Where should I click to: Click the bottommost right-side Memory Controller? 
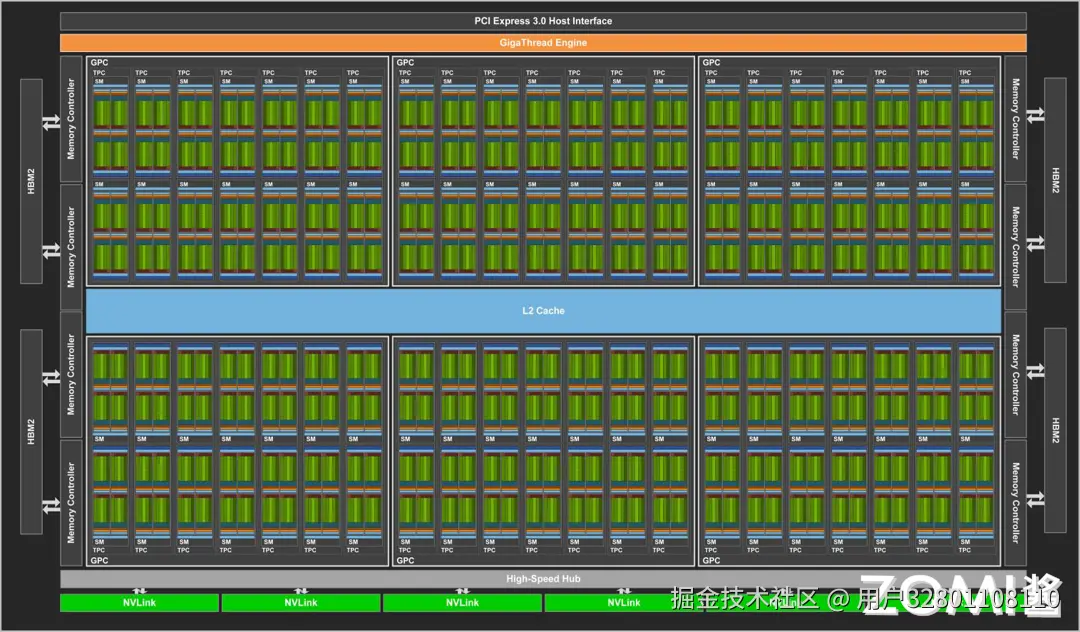1014,502
